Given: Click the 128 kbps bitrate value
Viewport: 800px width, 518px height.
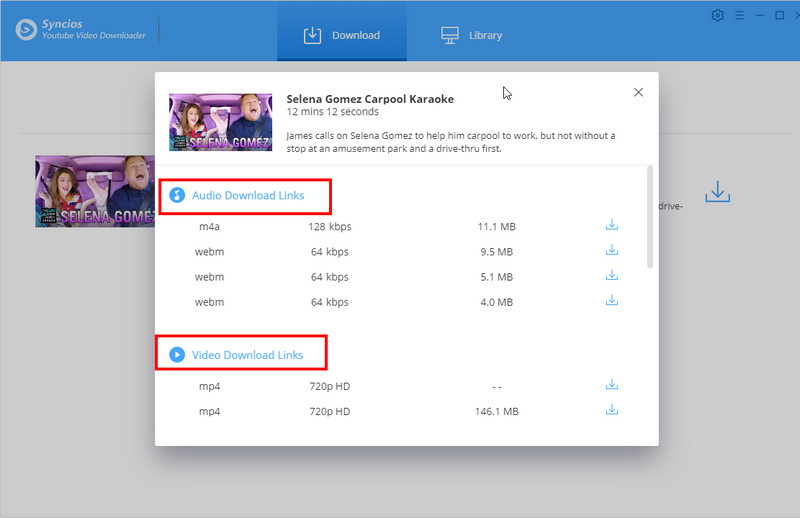Looking at the screenshot, I should 330,227.
